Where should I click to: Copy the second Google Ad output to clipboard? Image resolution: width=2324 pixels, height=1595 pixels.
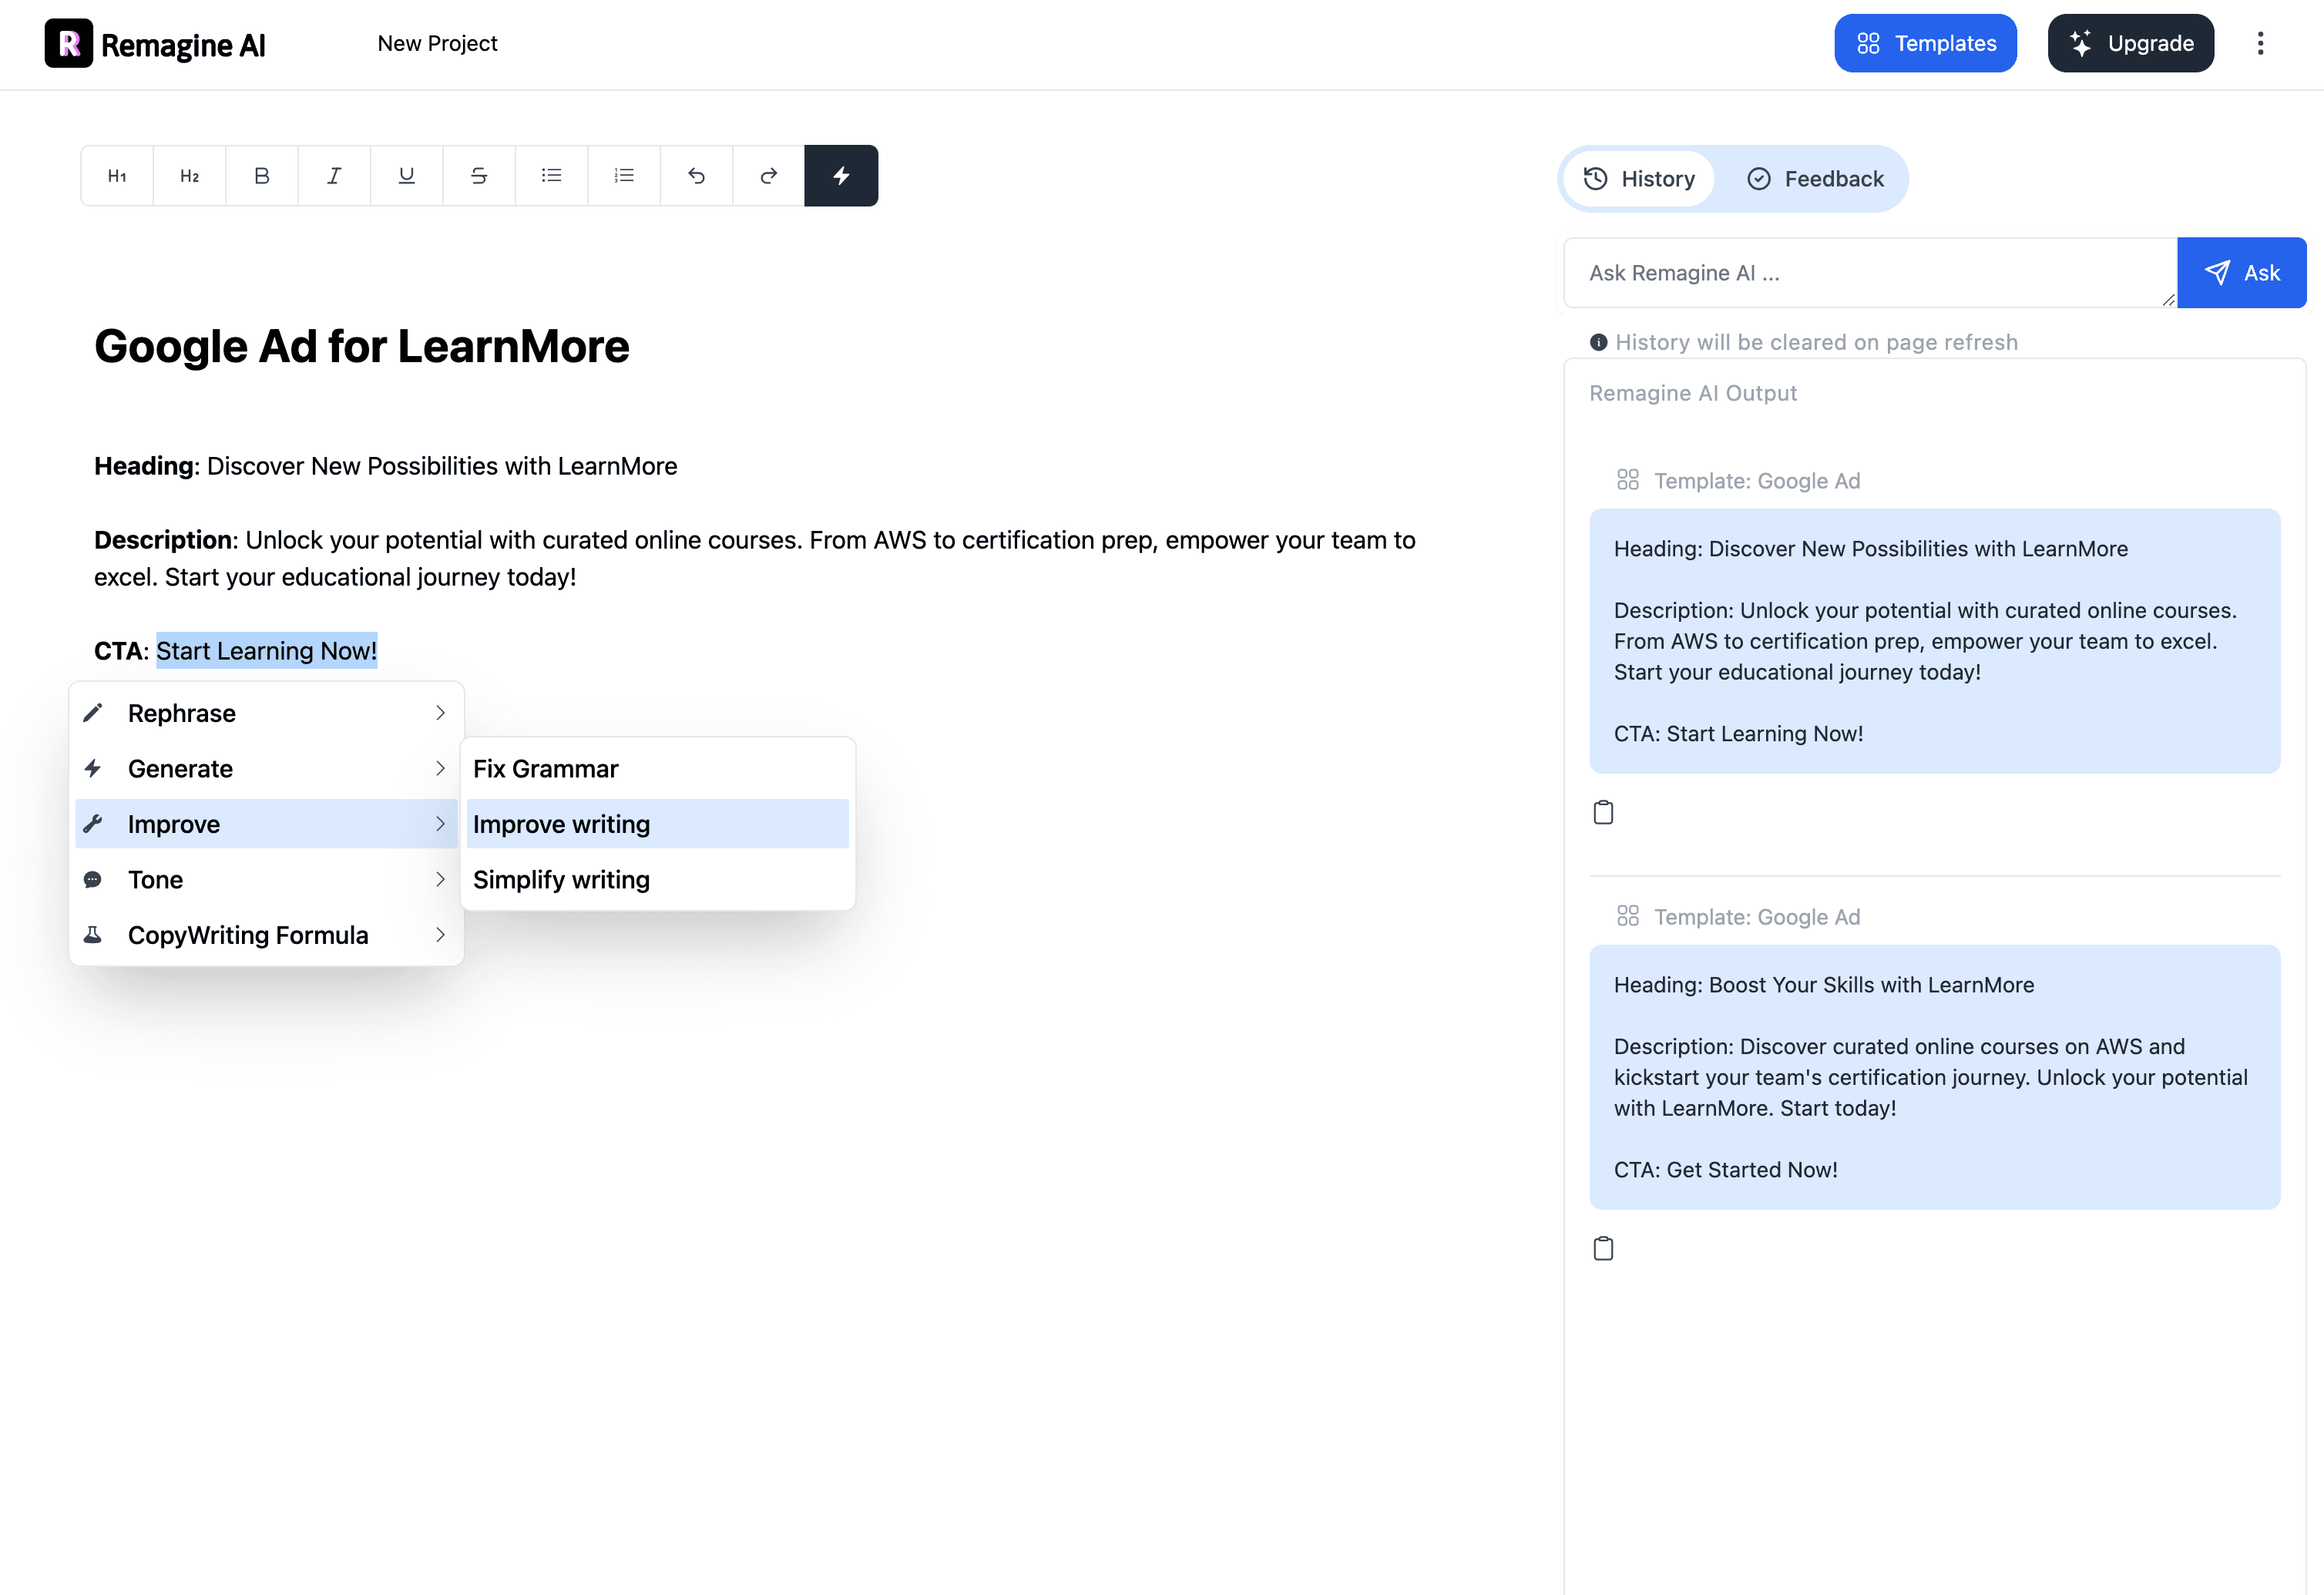coord(1603,1248)
